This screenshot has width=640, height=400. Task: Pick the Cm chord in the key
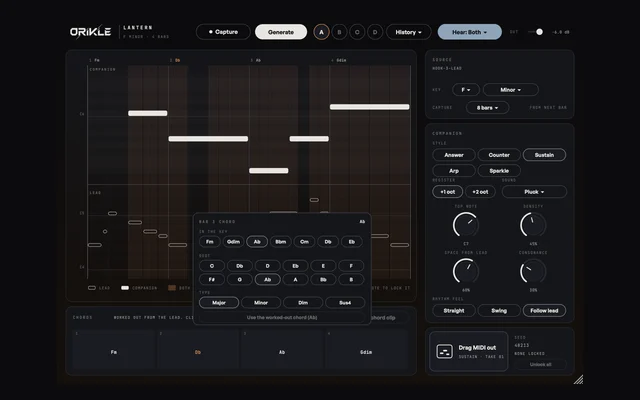(304, 242)
